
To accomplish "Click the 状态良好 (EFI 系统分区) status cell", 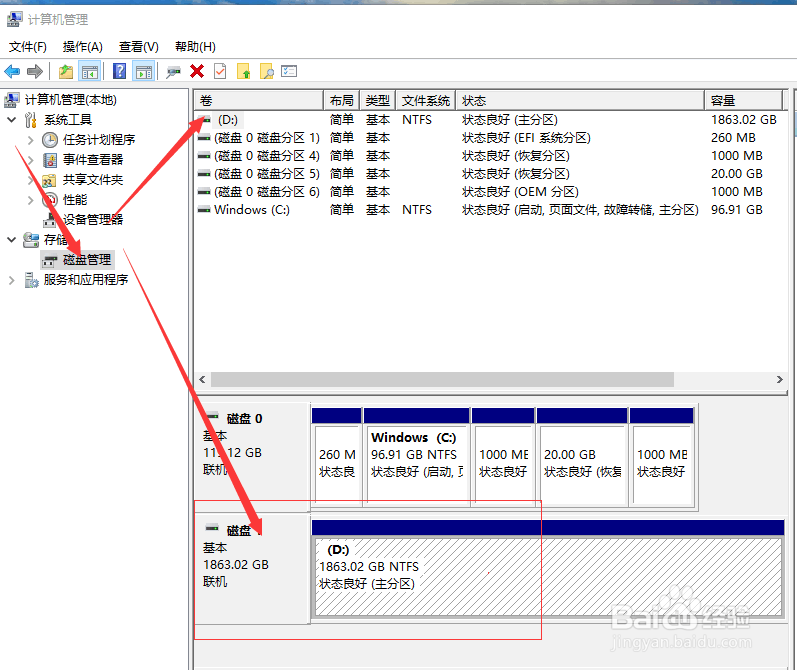I will 526,138.
